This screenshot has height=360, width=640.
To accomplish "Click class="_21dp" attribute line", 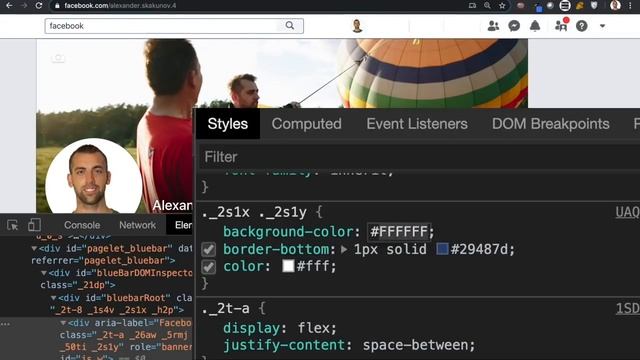I will [x=78, y=285].
